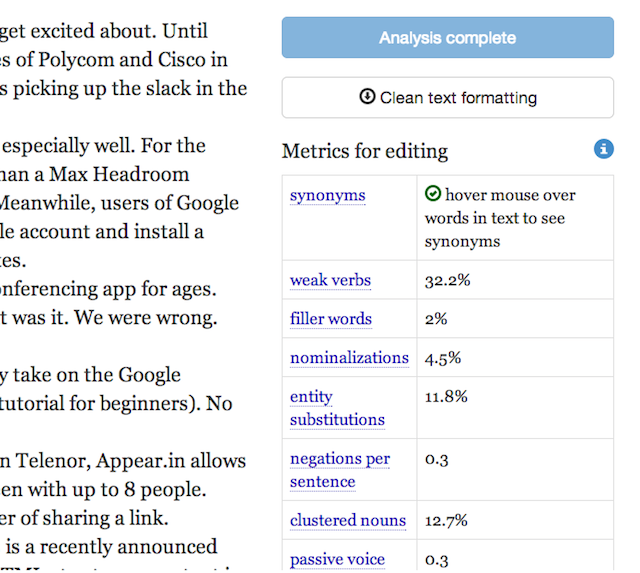640x573 pixels.
Task: Click the 12.7% clustered nouns value
Action: click(x=447, y=520)
